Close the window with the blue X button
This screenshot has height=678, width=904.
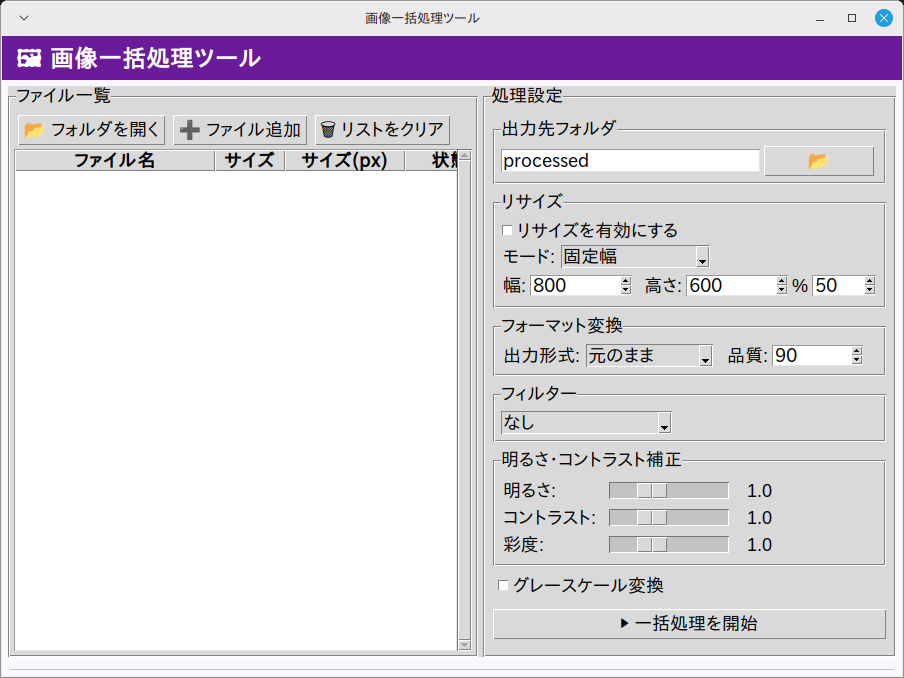point(883,18)
